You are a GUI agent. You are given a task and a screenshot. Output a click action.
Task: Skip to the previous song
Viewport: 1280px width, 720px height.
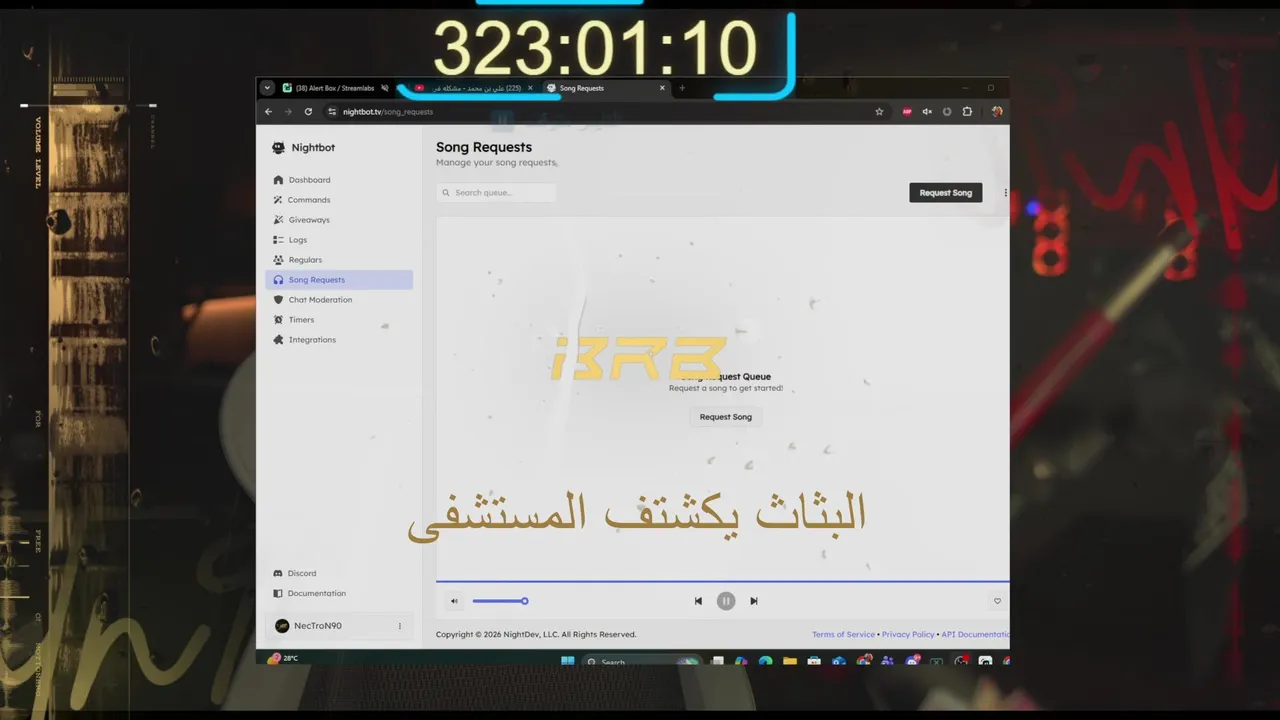coord(698,601)
